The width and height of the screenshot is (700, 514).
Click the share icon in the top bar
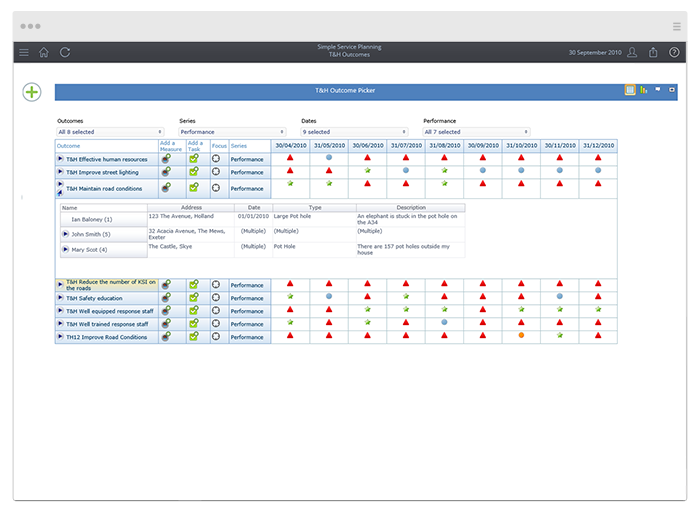[x=653, y=52]
